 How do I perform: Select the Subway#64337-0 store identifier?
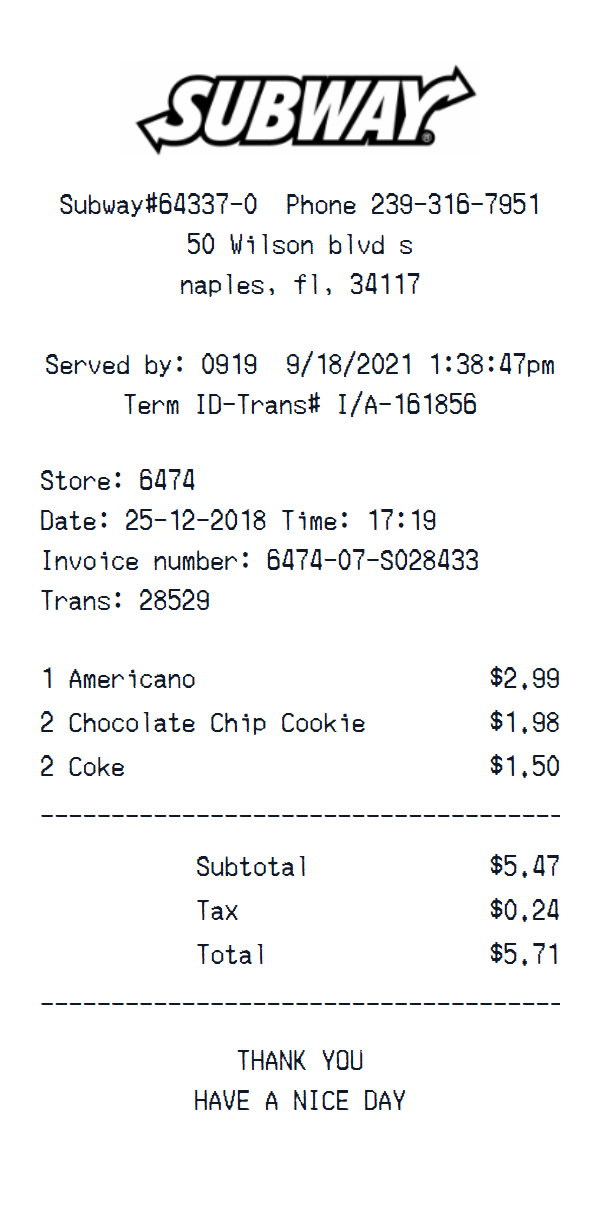(158, 206)
